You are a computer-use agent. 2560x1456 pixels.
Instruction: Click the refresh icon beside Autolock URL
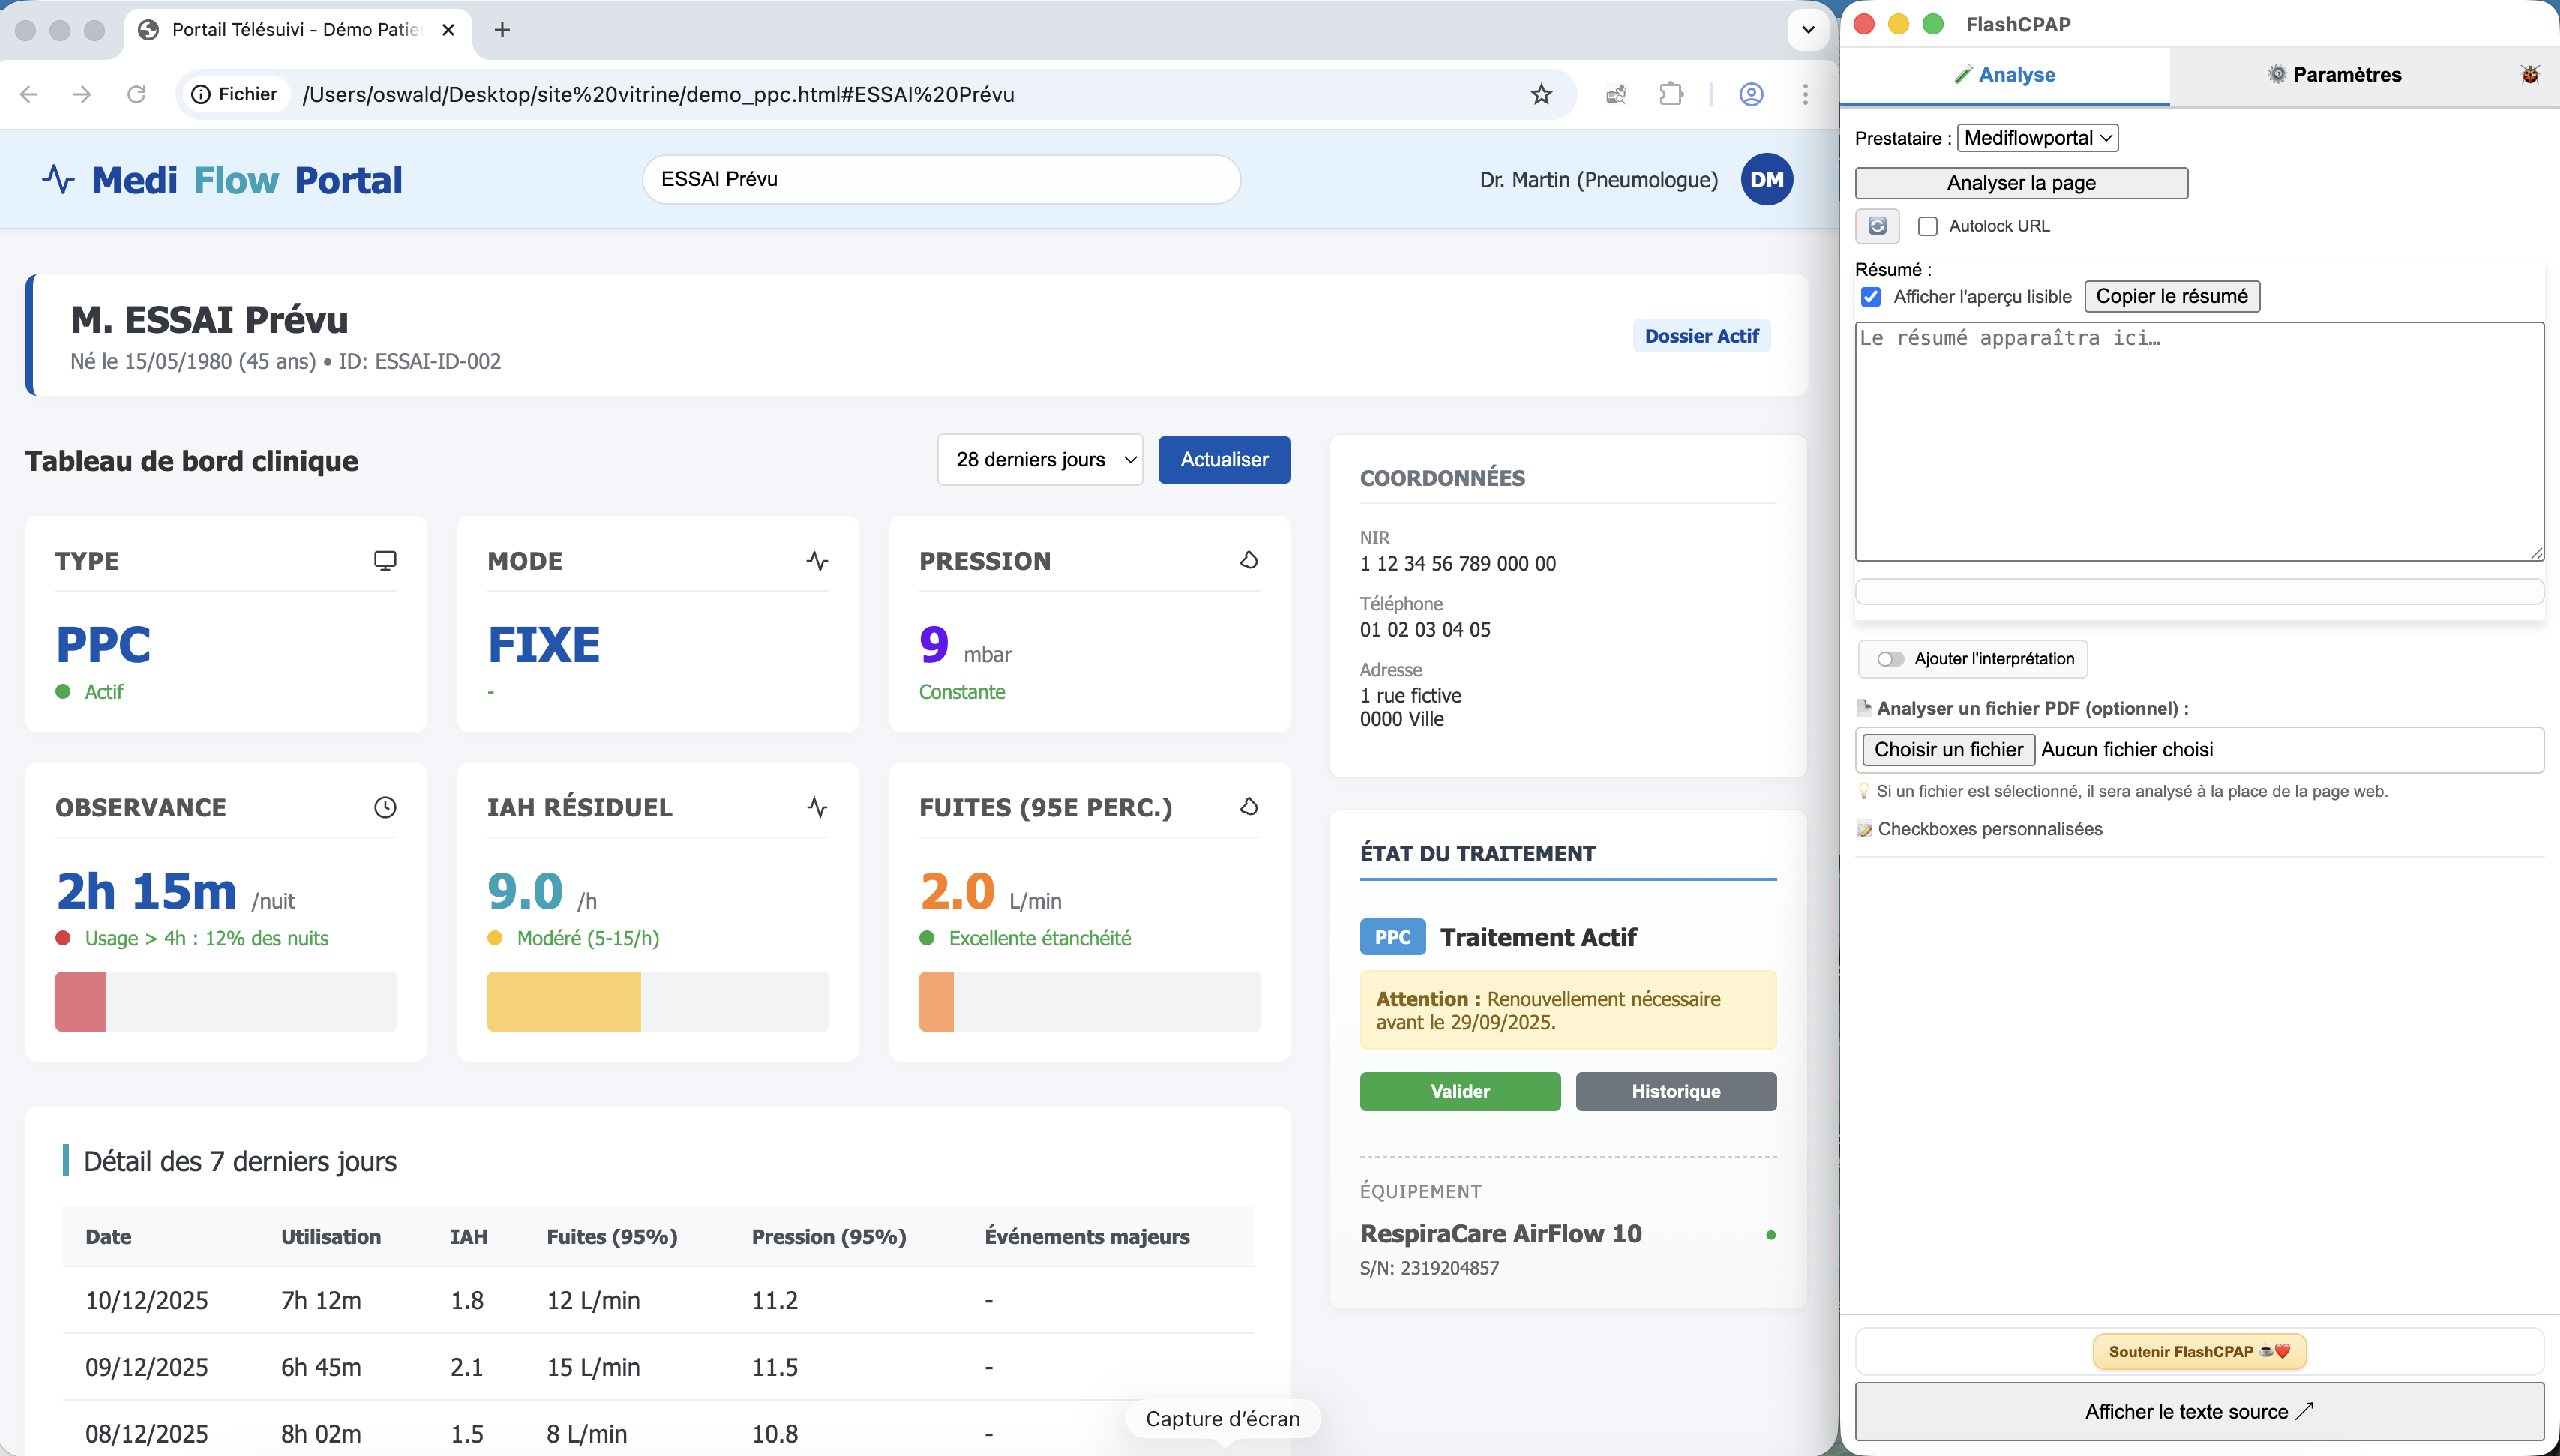[1878, 226]
